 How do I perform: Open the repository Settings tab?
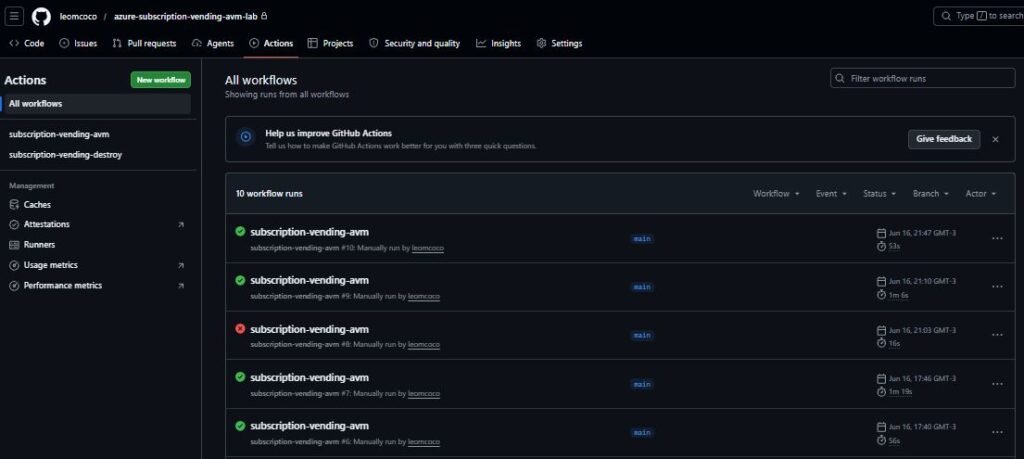[559, 43]
